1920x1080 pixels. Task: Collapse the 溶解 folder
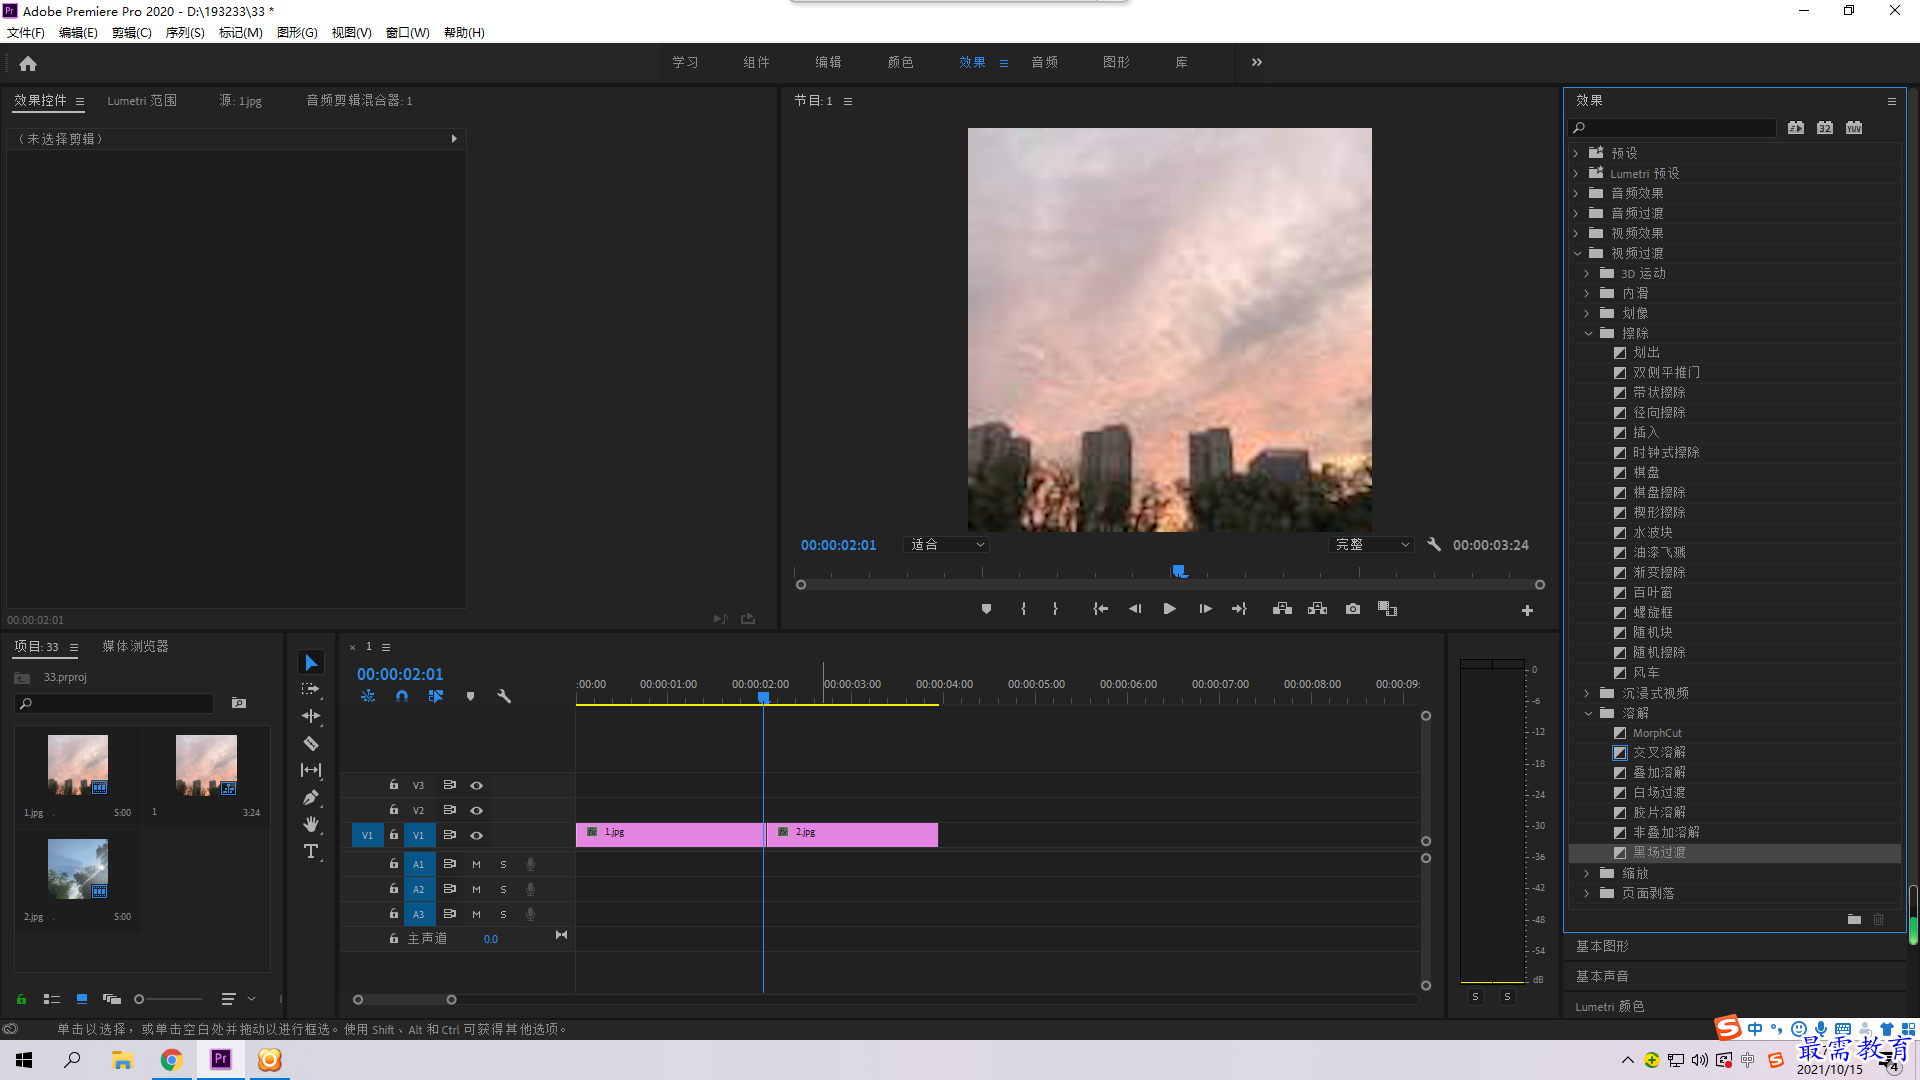(1588, 713)
